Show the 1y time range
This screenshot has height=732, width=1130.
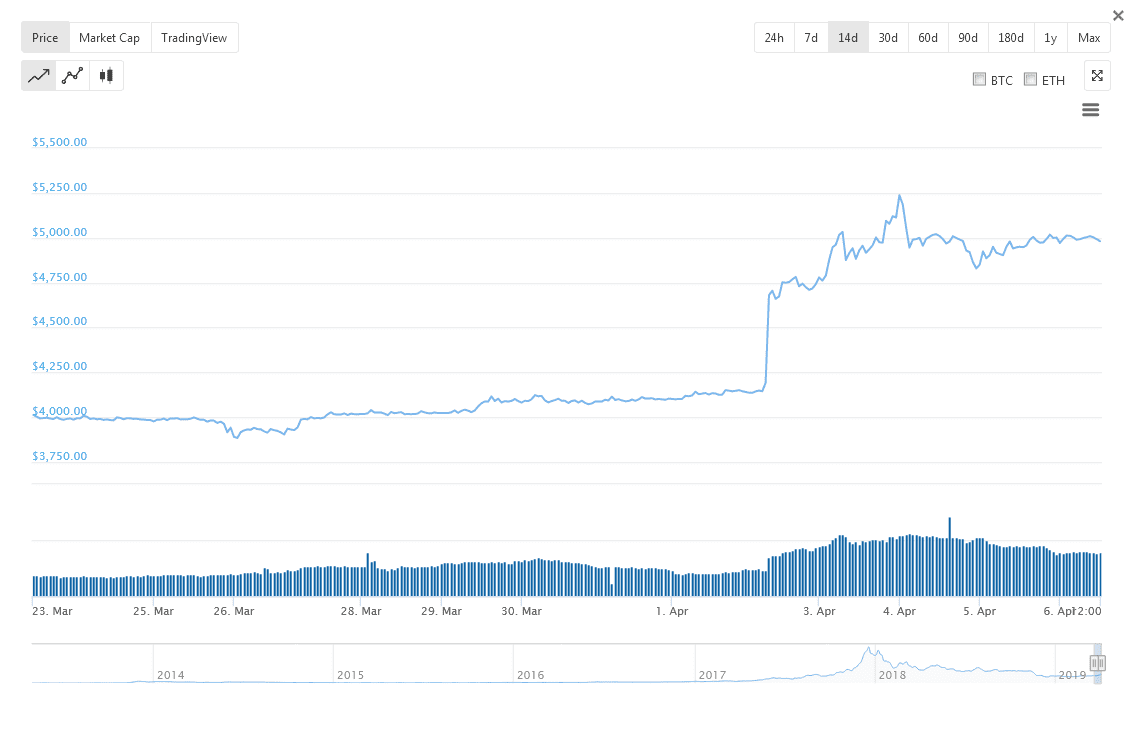pyautogui.click(x=1050, y=37)
